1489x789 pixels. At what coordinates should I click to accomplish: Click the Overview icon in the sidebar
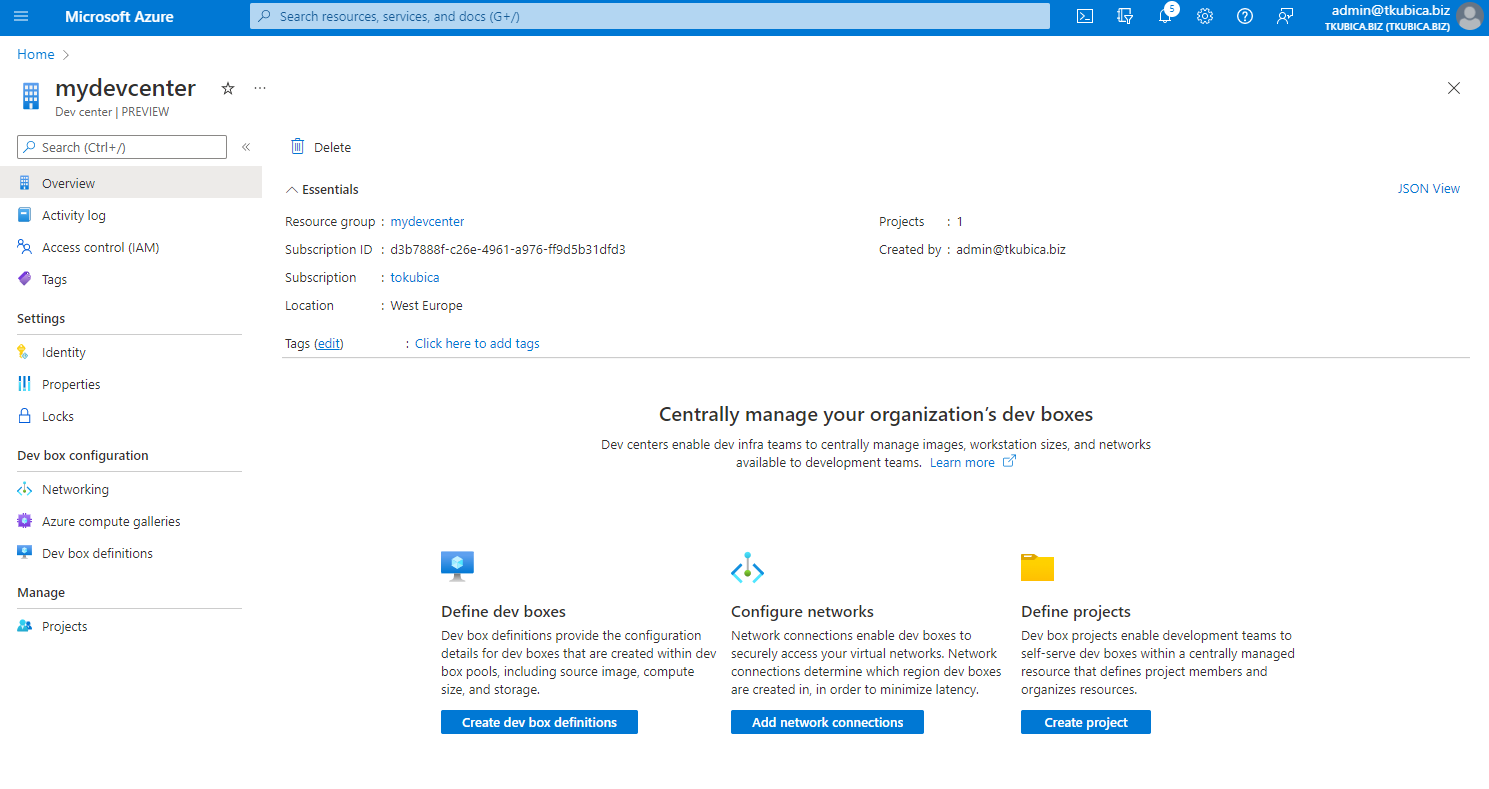25,183
